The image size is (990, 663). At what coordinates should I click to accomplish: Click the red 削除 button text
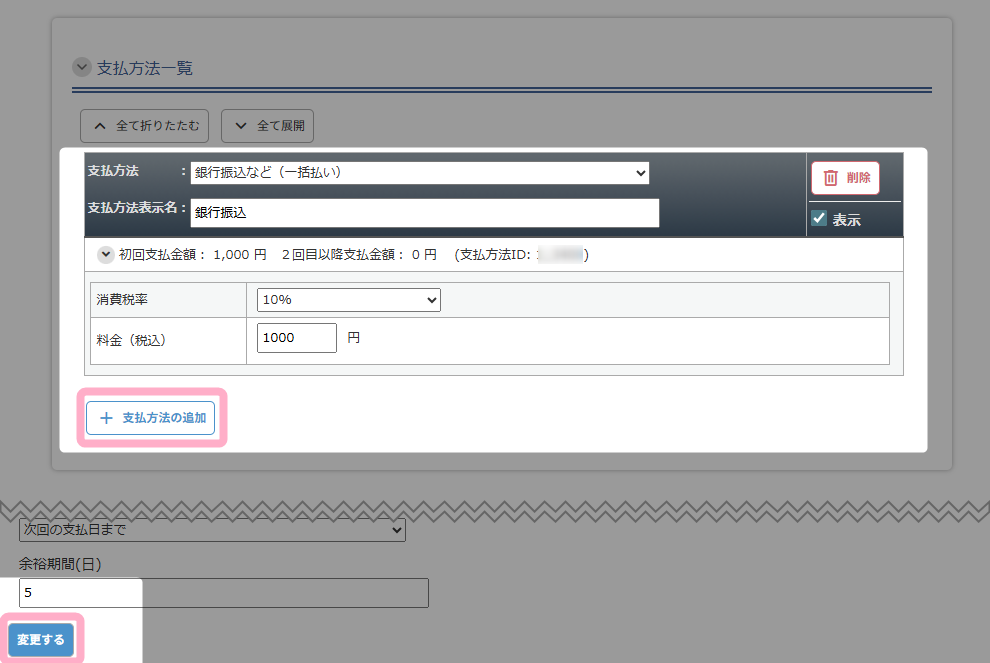click(x=858, y=178)
